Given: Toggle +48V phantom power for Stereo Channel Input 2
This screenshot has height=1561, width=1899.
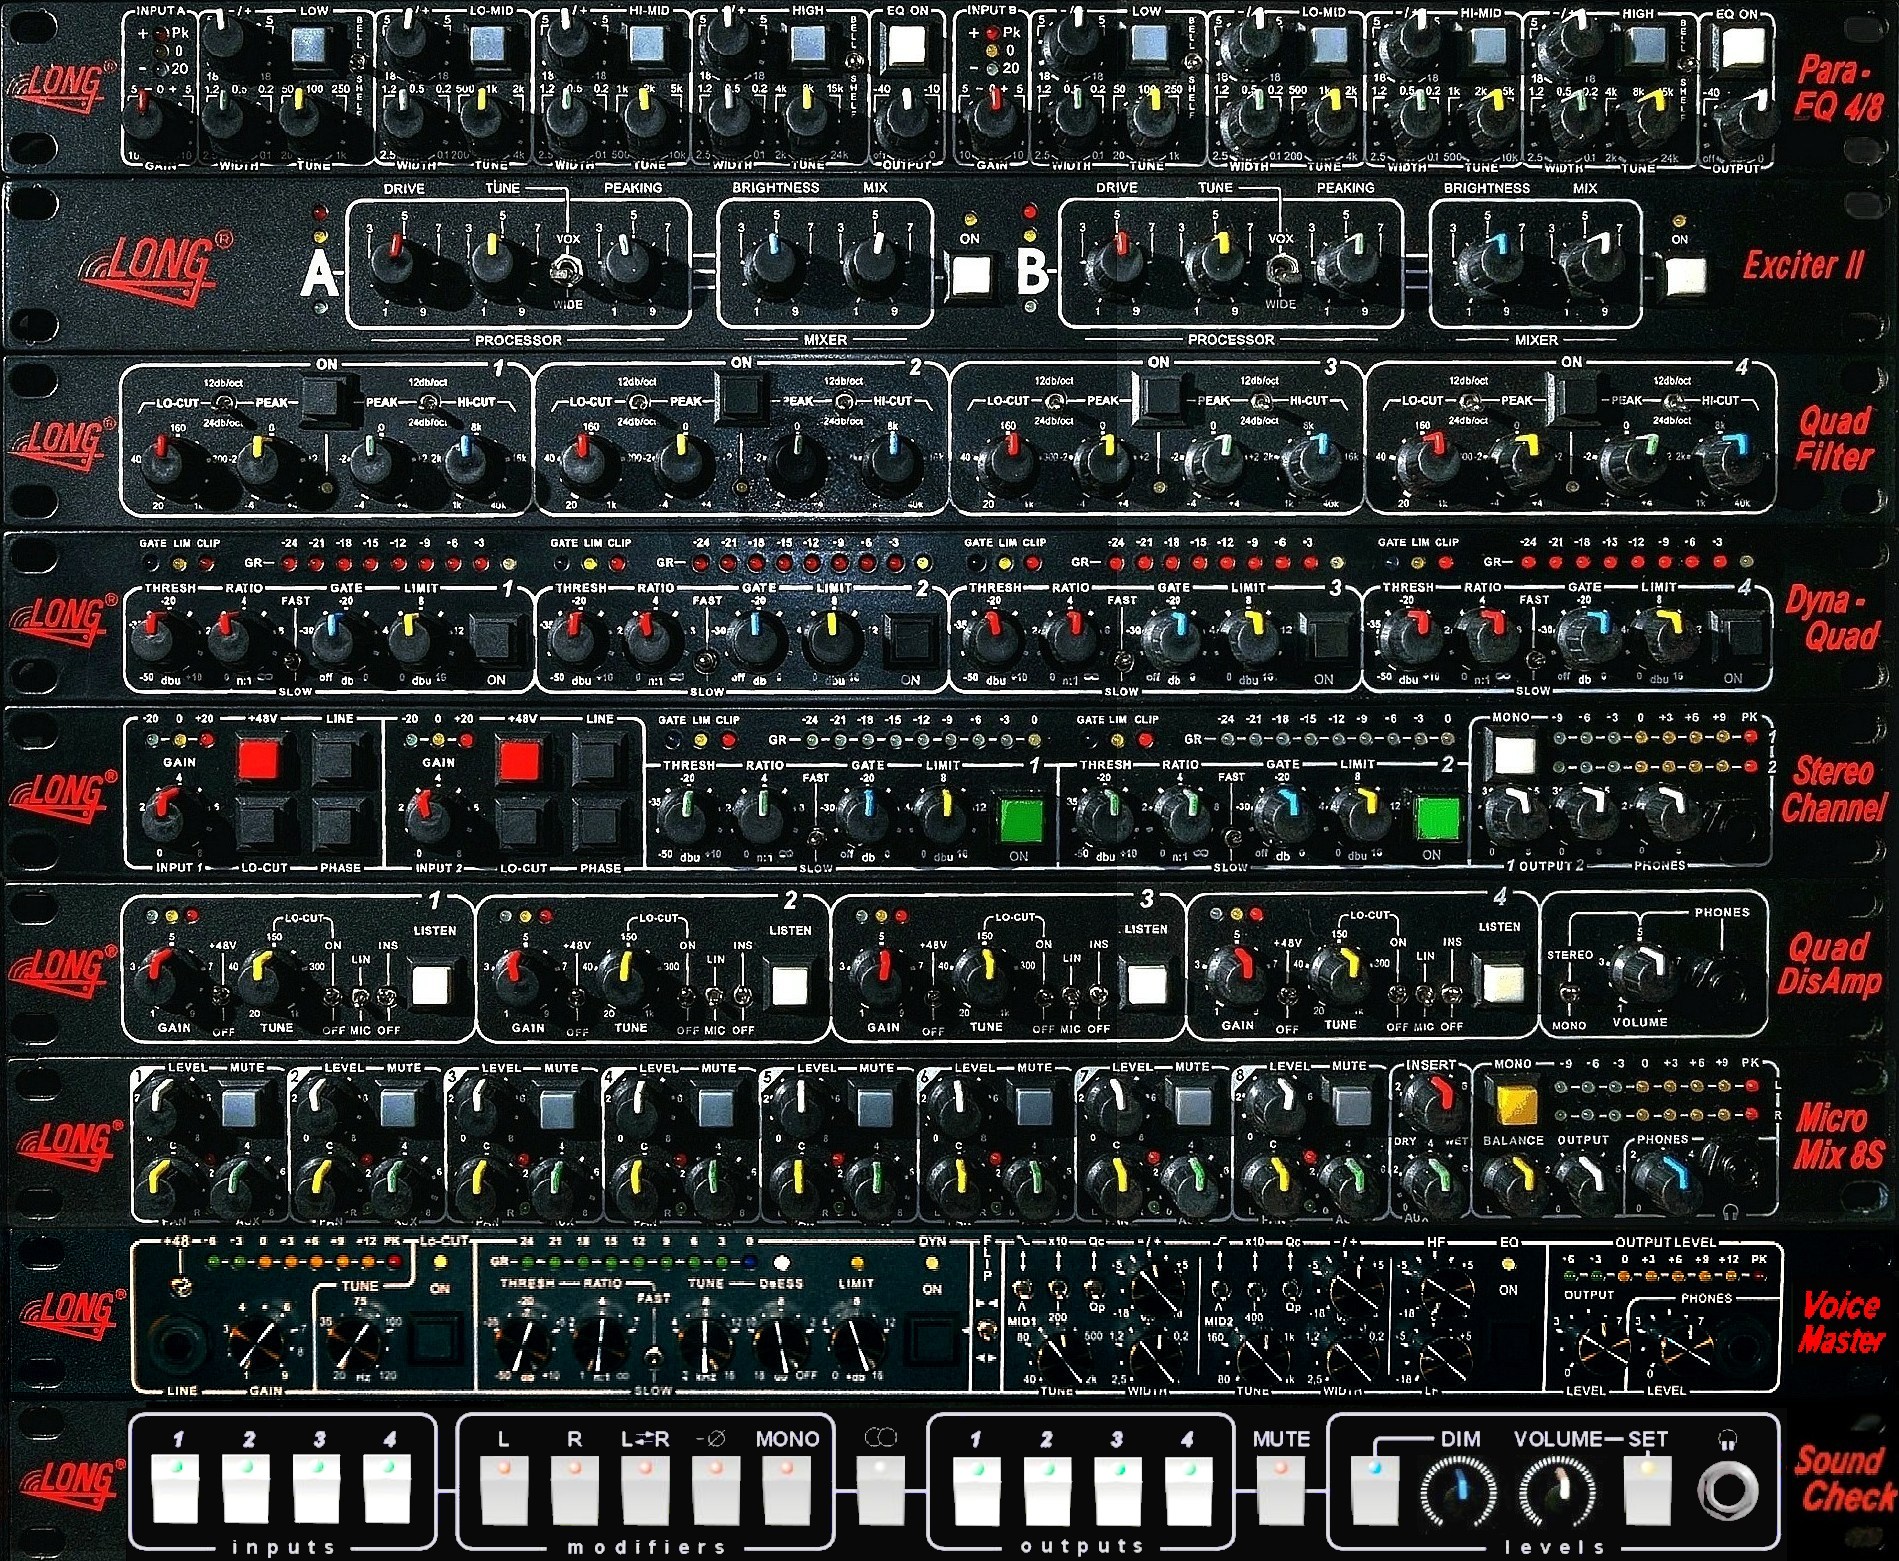Looking at the screenshot, I should coord(520,760).
